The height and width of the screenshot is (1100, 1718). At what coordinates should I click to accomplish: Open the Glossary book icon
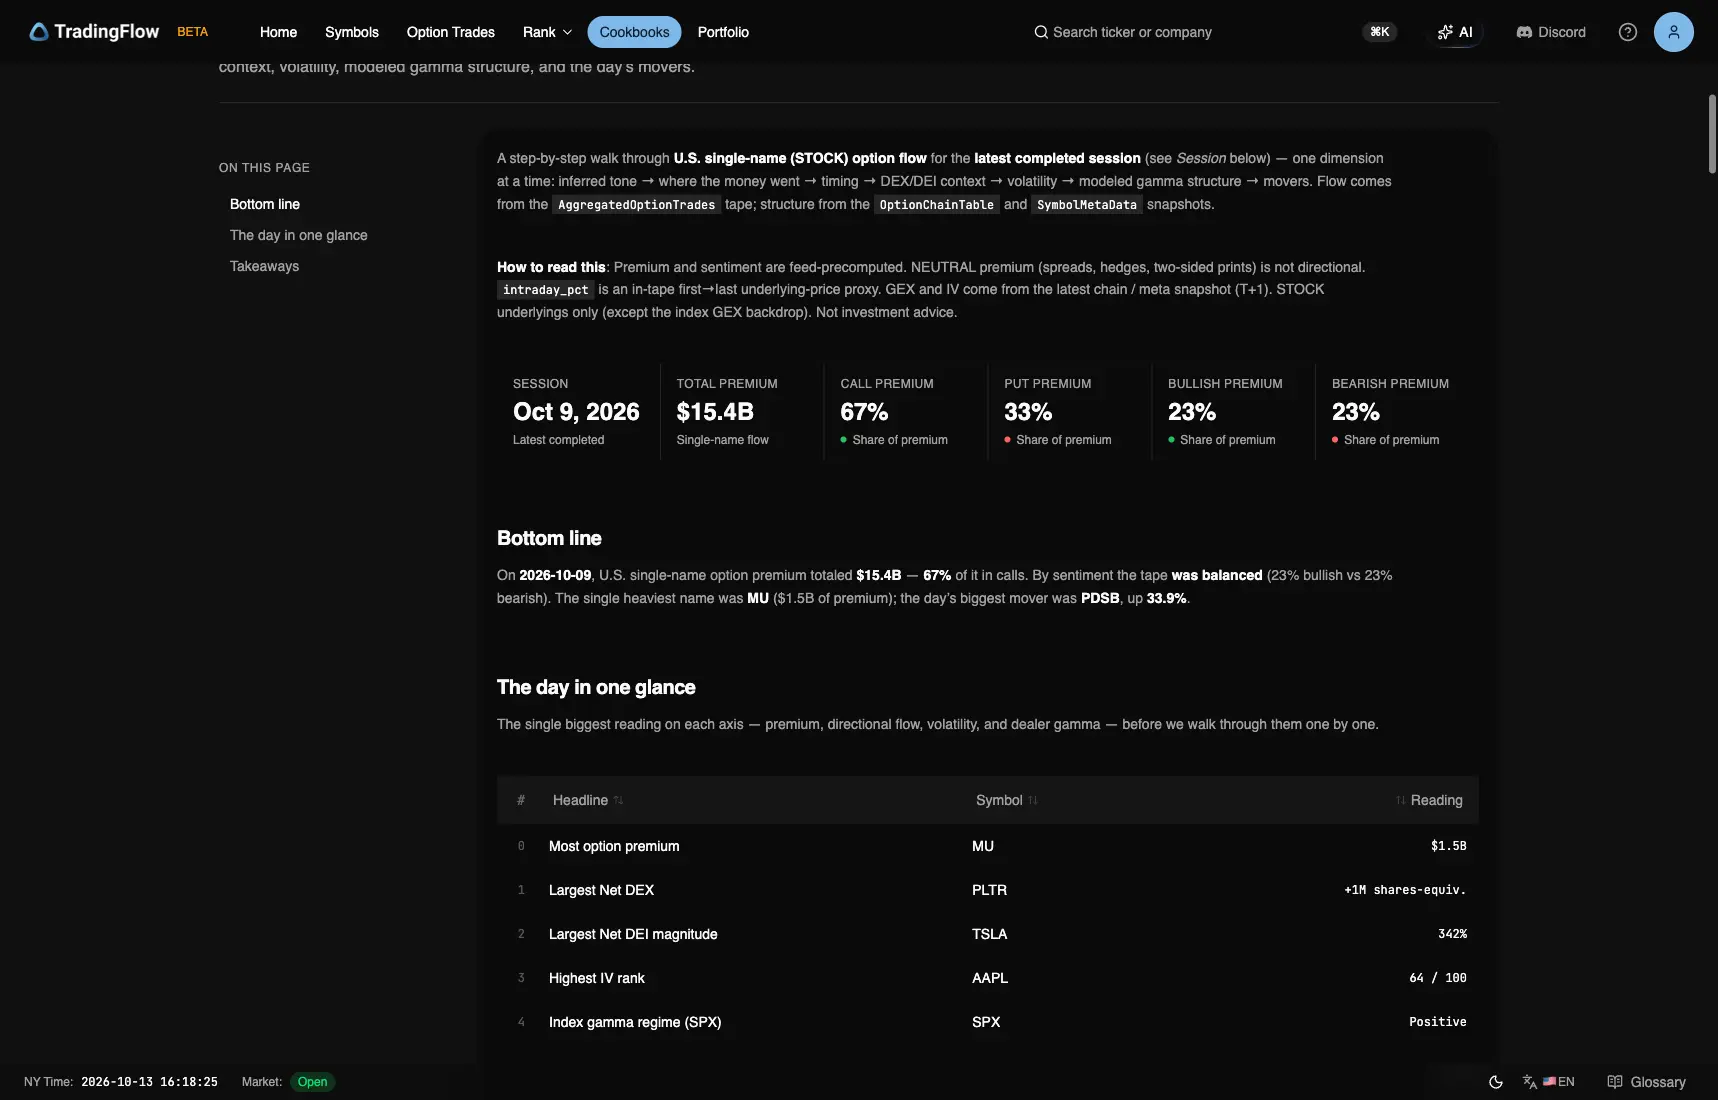(x=1614, y=1082)
